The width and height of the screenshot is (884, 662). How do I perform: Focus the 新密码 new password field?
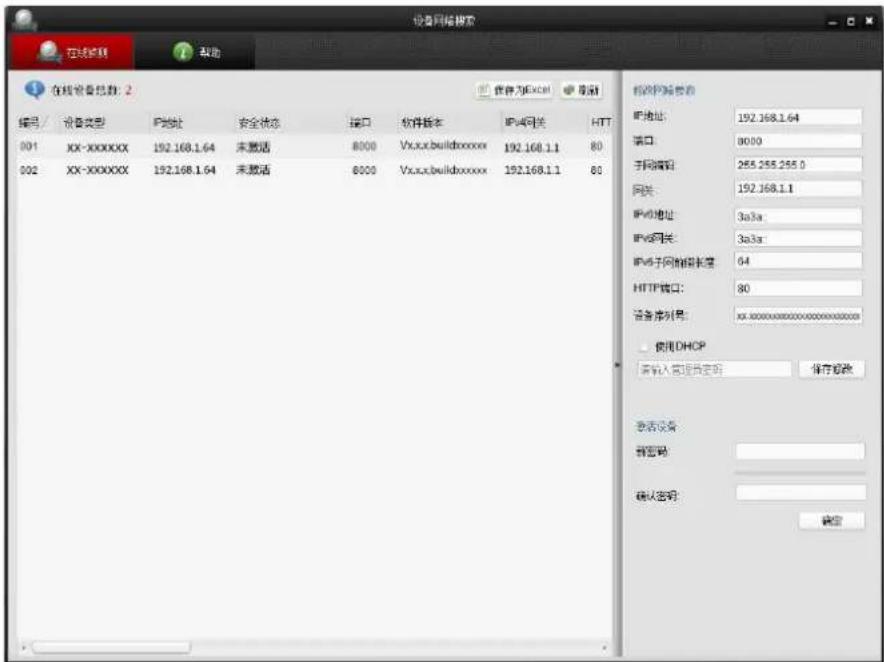click(x=800, y=451)
